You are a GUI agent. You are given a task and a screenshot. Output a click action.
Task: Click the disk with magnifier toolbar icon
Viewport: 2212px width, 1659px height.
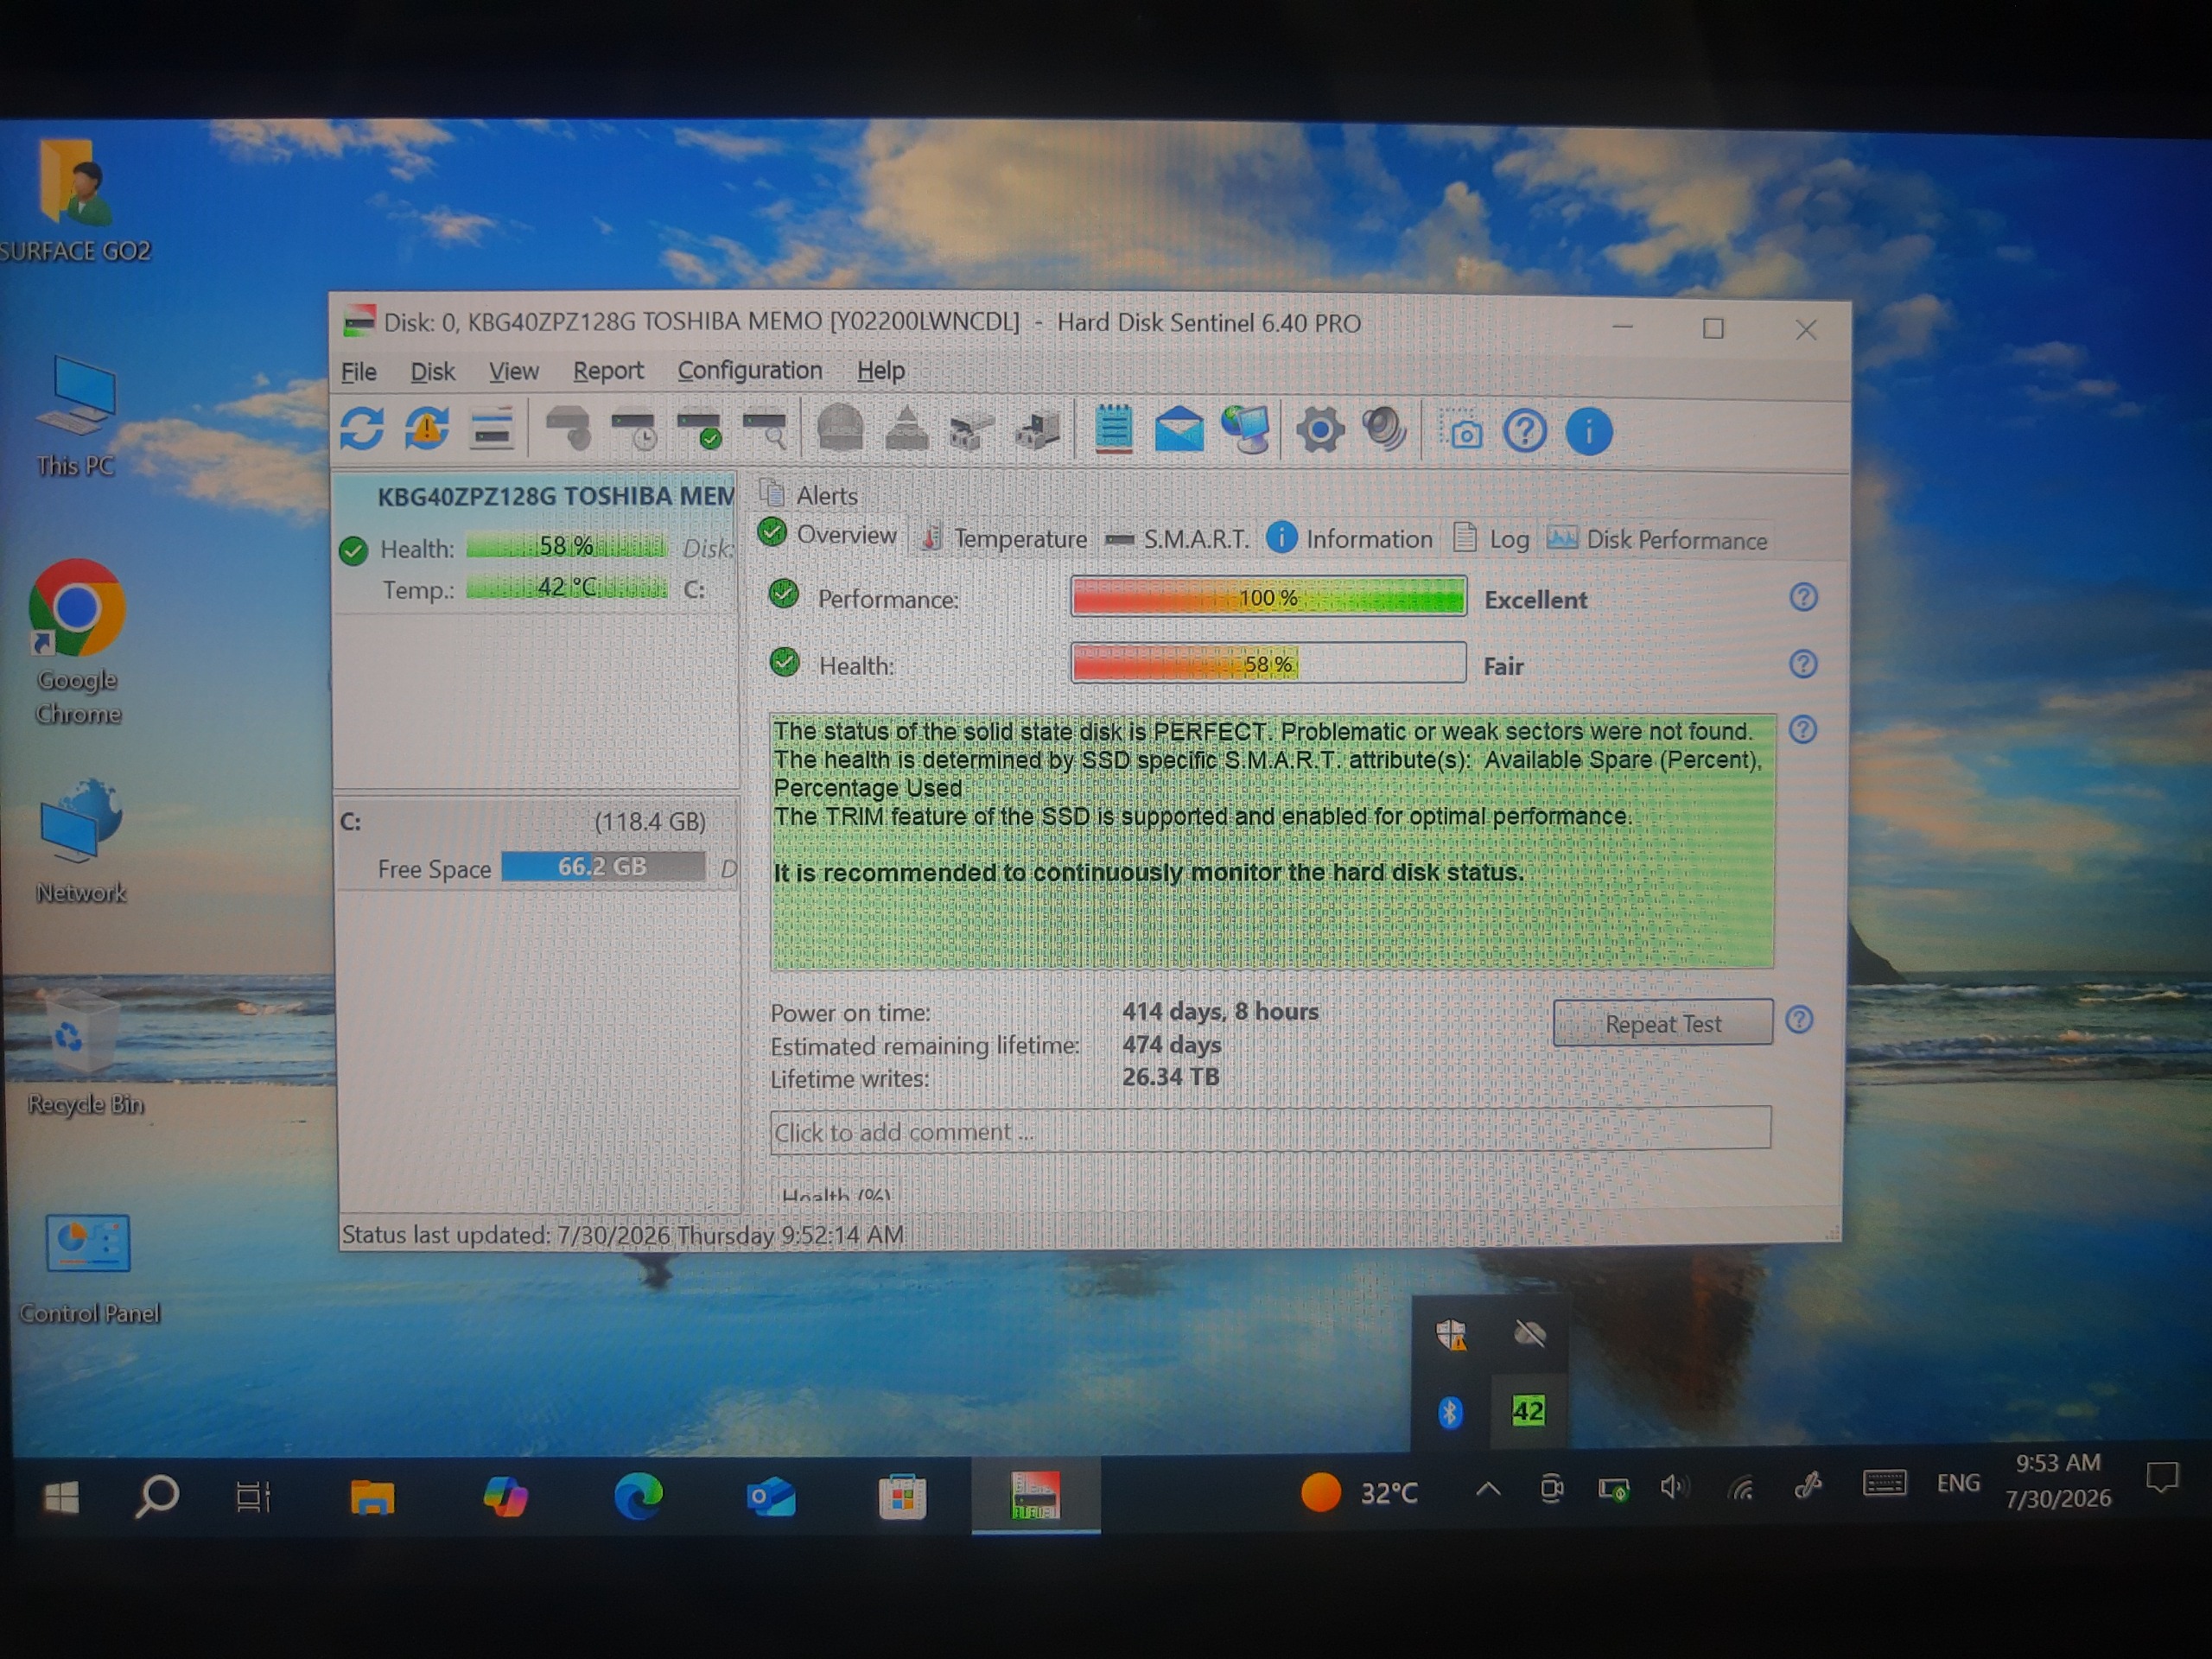[765, 430]
